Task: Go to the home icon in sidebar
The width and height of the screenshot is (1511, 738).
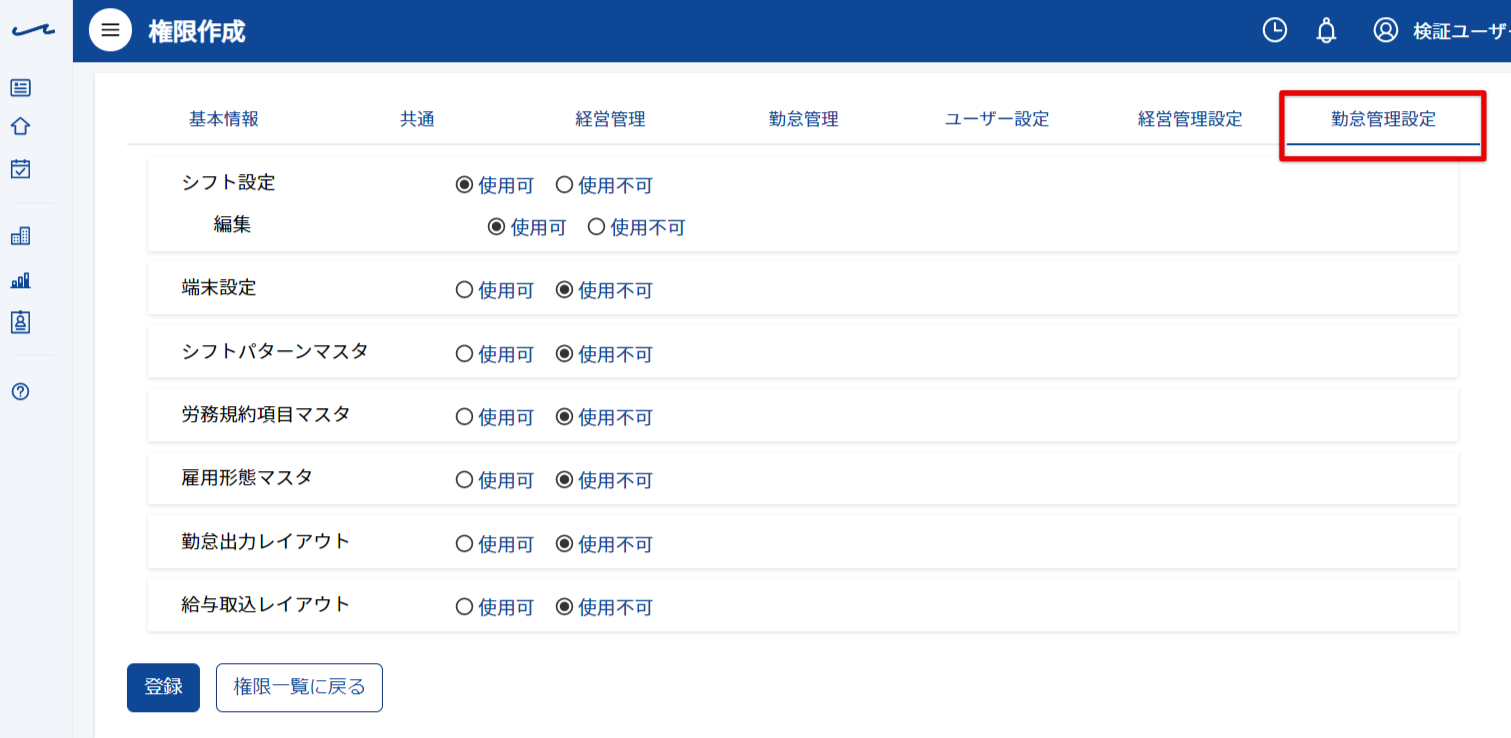Action: pos(20,127)
